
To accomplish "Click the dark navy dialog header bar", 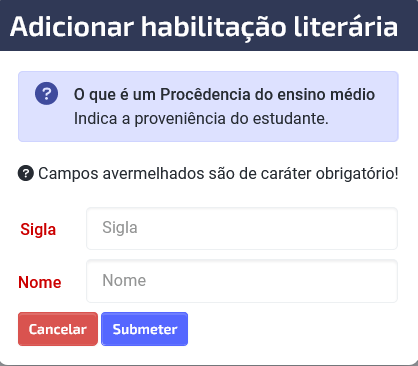I will coord(209,25).
